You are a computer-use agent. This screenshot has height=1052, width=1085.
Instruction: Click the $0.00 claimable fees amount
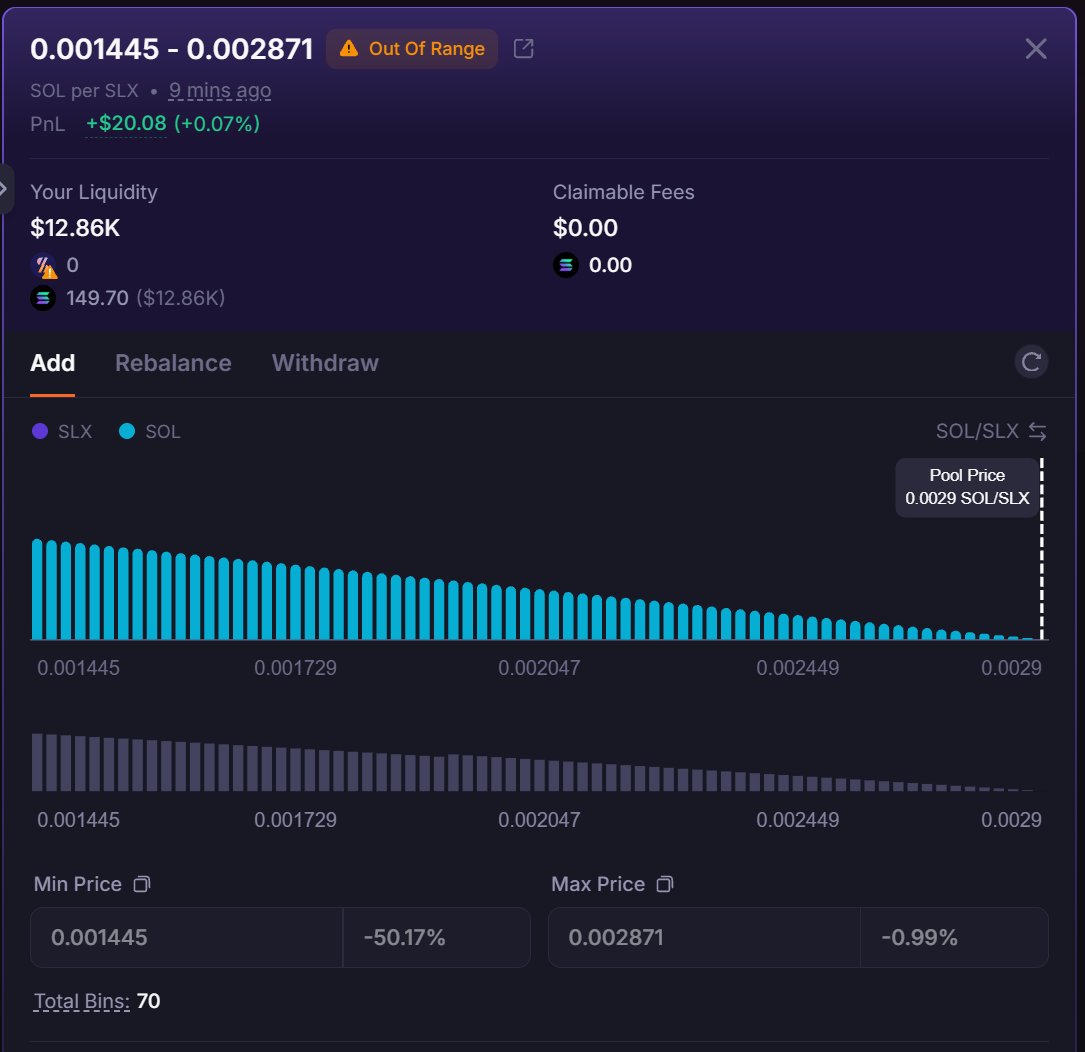coord(585,228)
